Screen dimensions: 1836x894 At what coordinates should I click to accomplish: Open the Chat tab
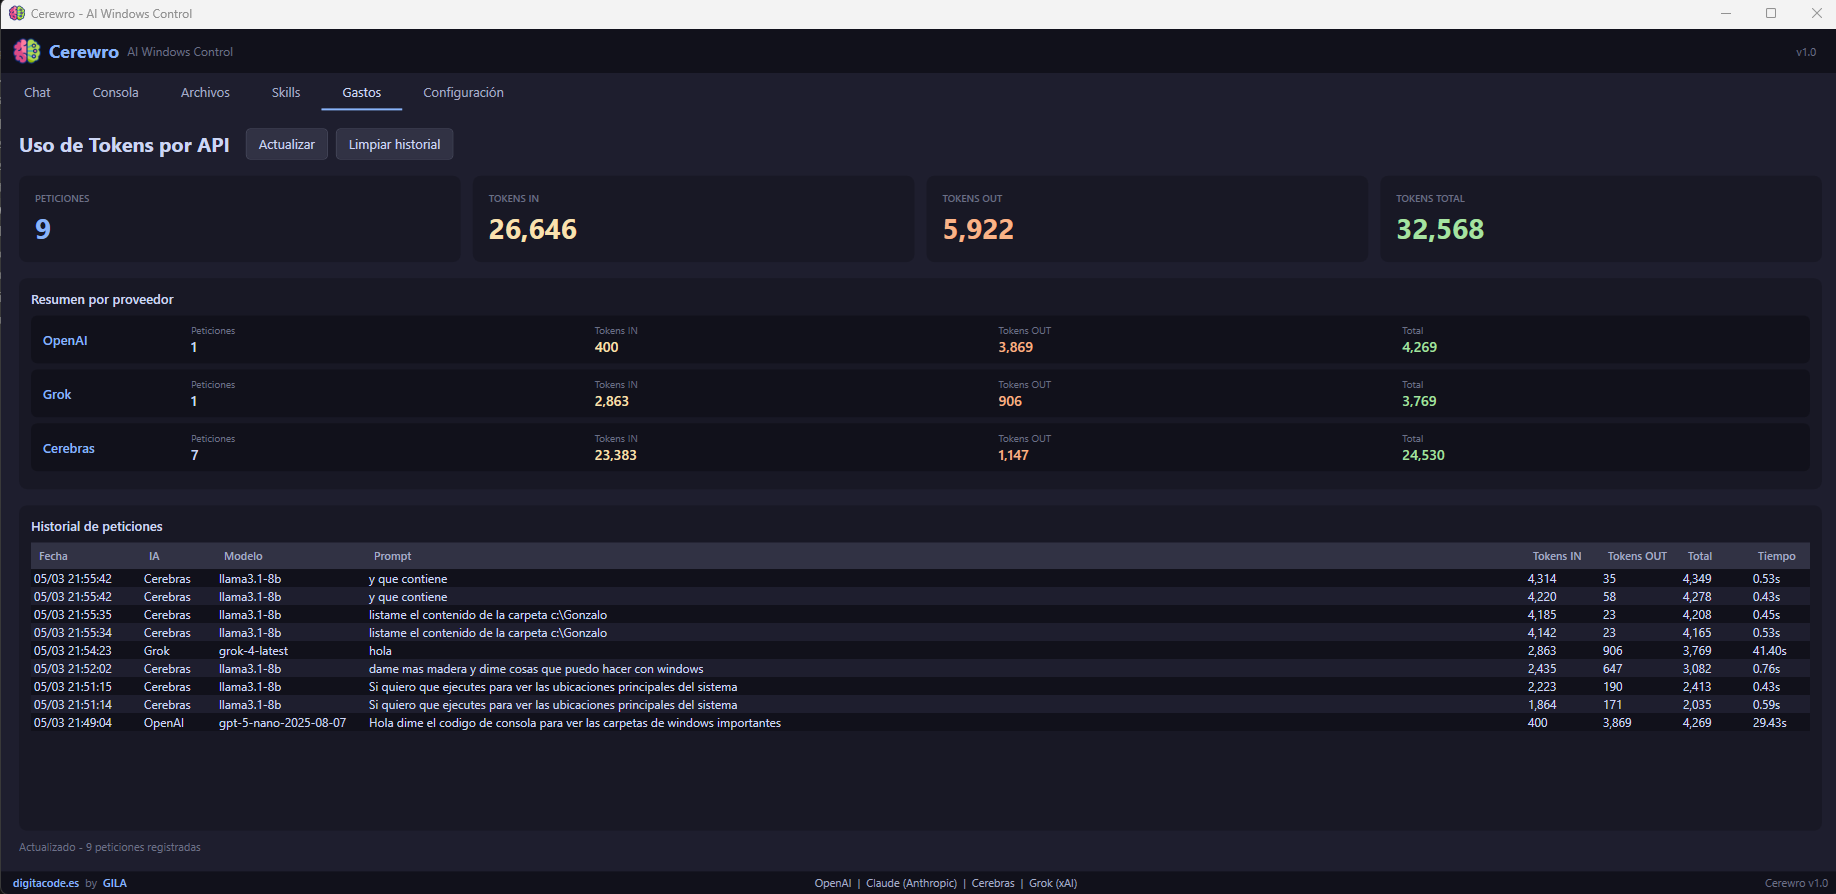point(37,92)
